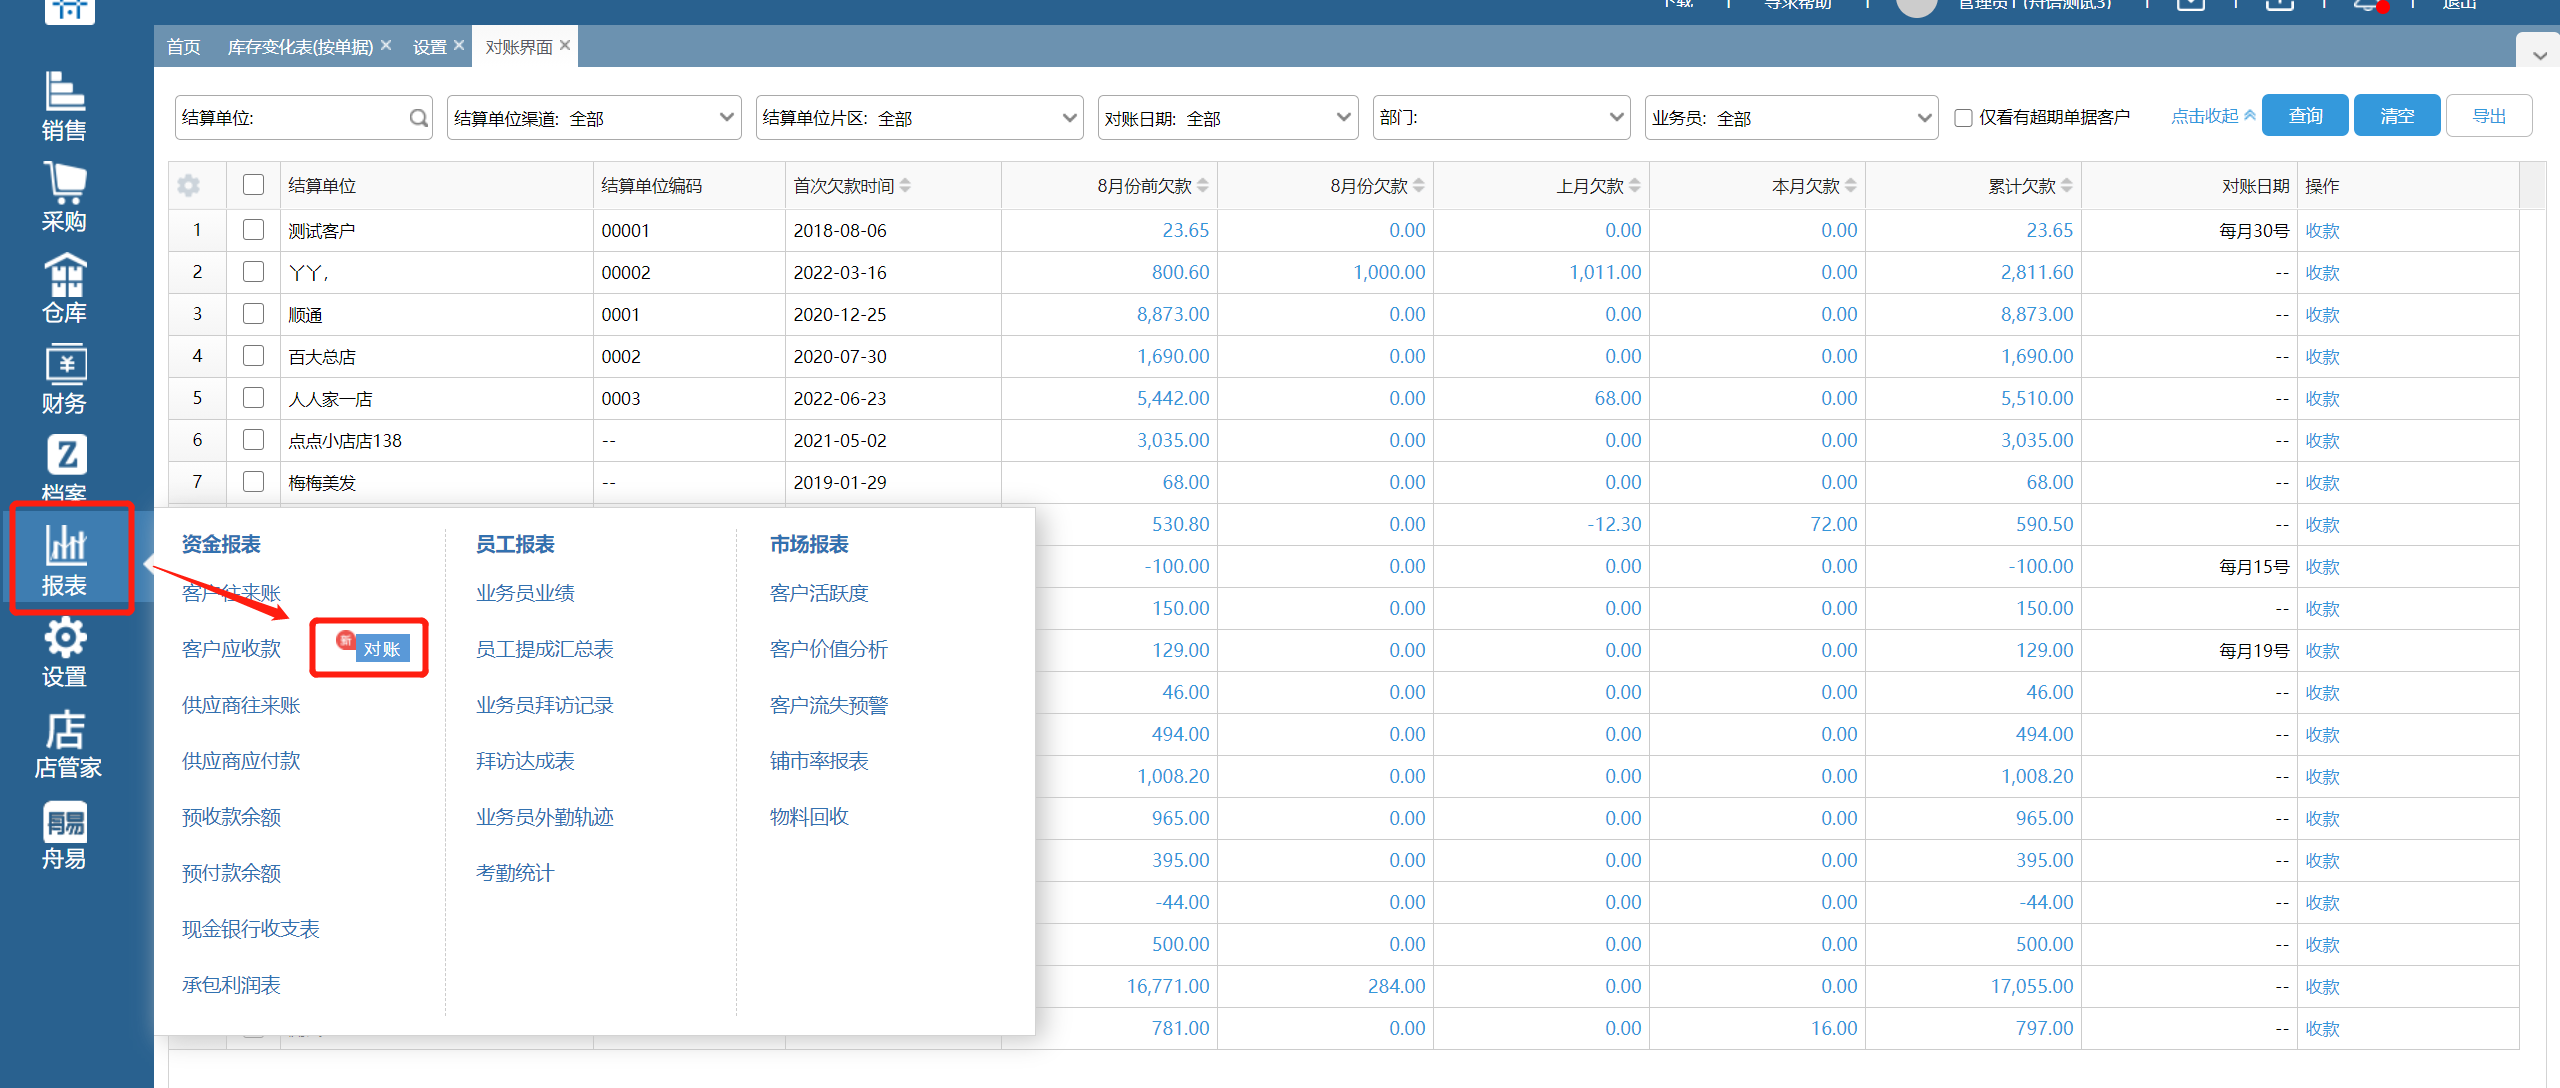The height and width of the screenshot is (1088, 2560).
Task: Open the 结算单位渠道 dropdown
Action: pos(594,118)
